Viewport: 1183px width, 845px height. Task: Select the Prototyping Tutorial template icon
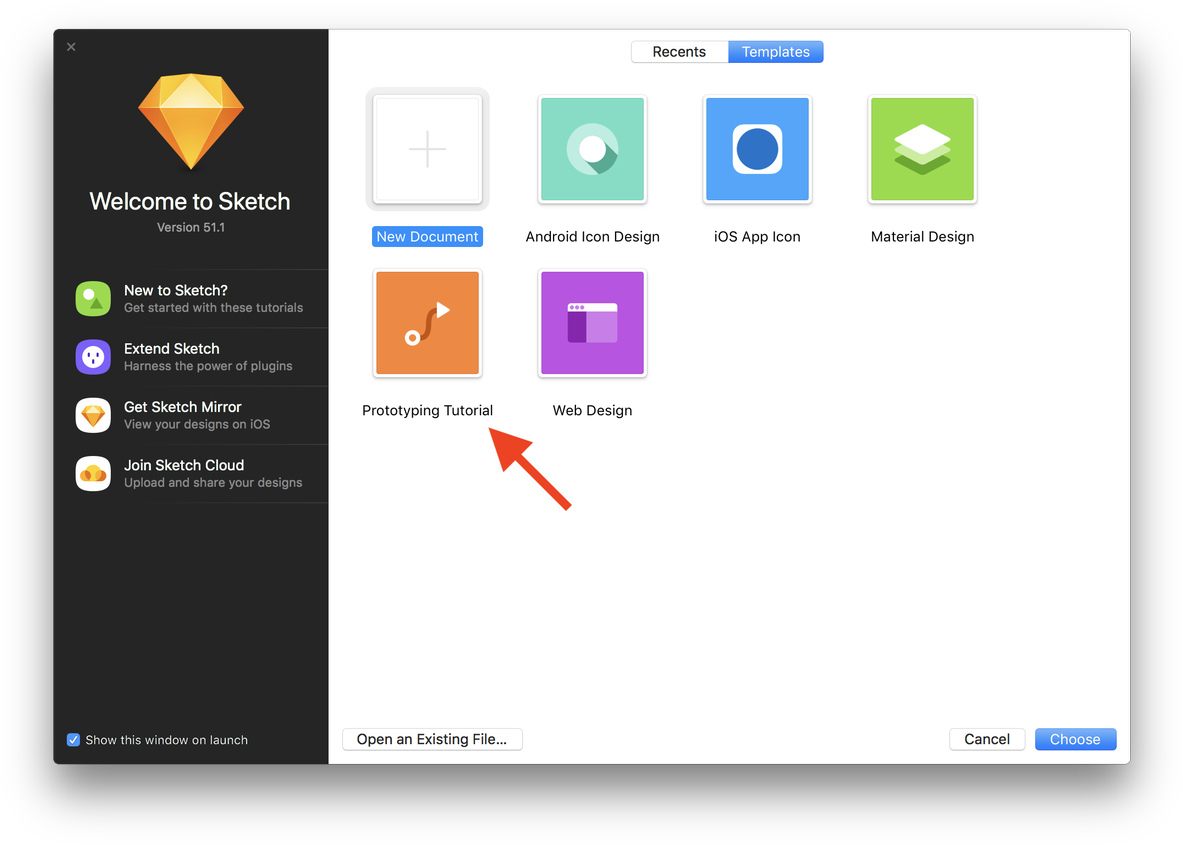428,323
